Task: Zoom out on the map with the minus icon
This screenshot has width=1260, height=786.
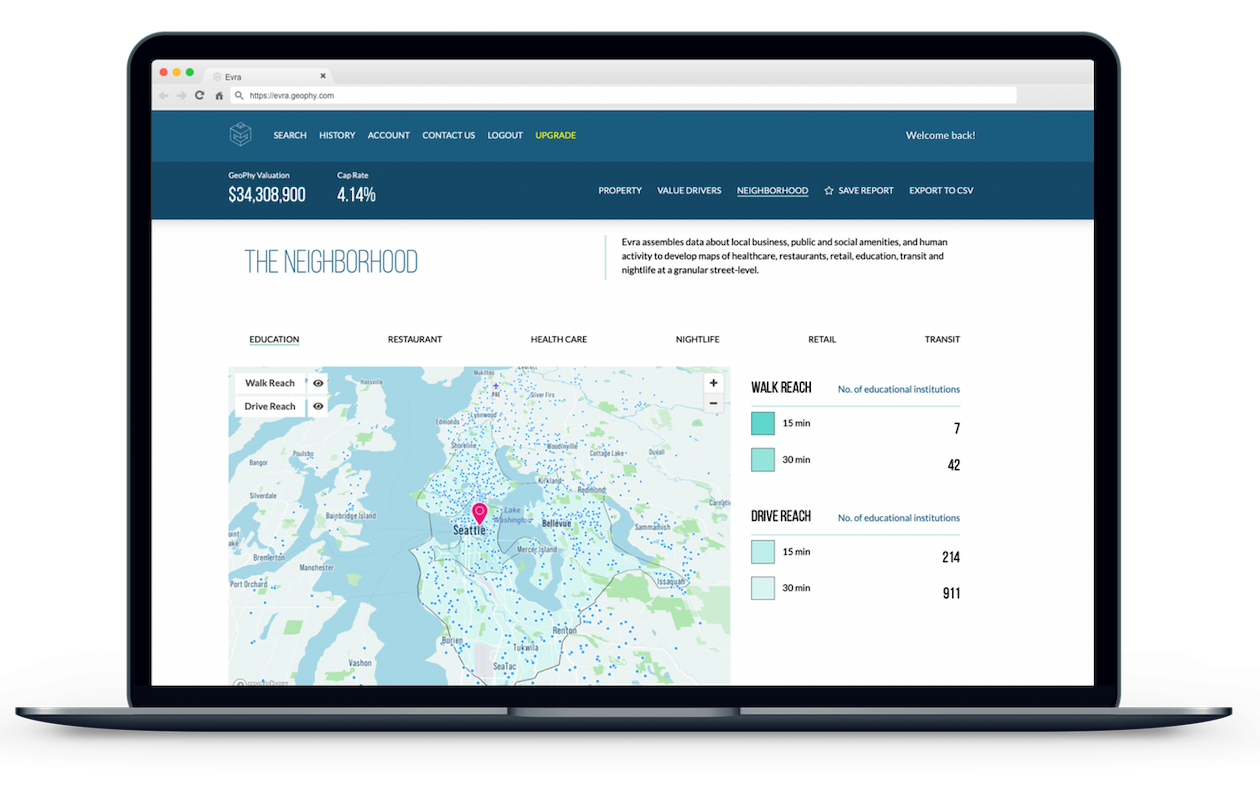Action: tap(713, 402)
